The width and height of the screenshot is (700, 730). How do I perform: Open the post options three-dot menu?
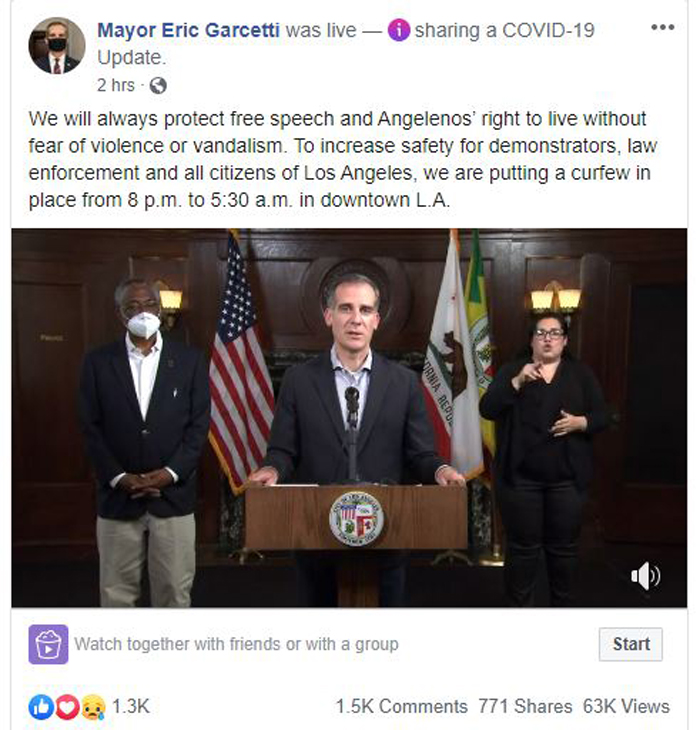point(662,27)
